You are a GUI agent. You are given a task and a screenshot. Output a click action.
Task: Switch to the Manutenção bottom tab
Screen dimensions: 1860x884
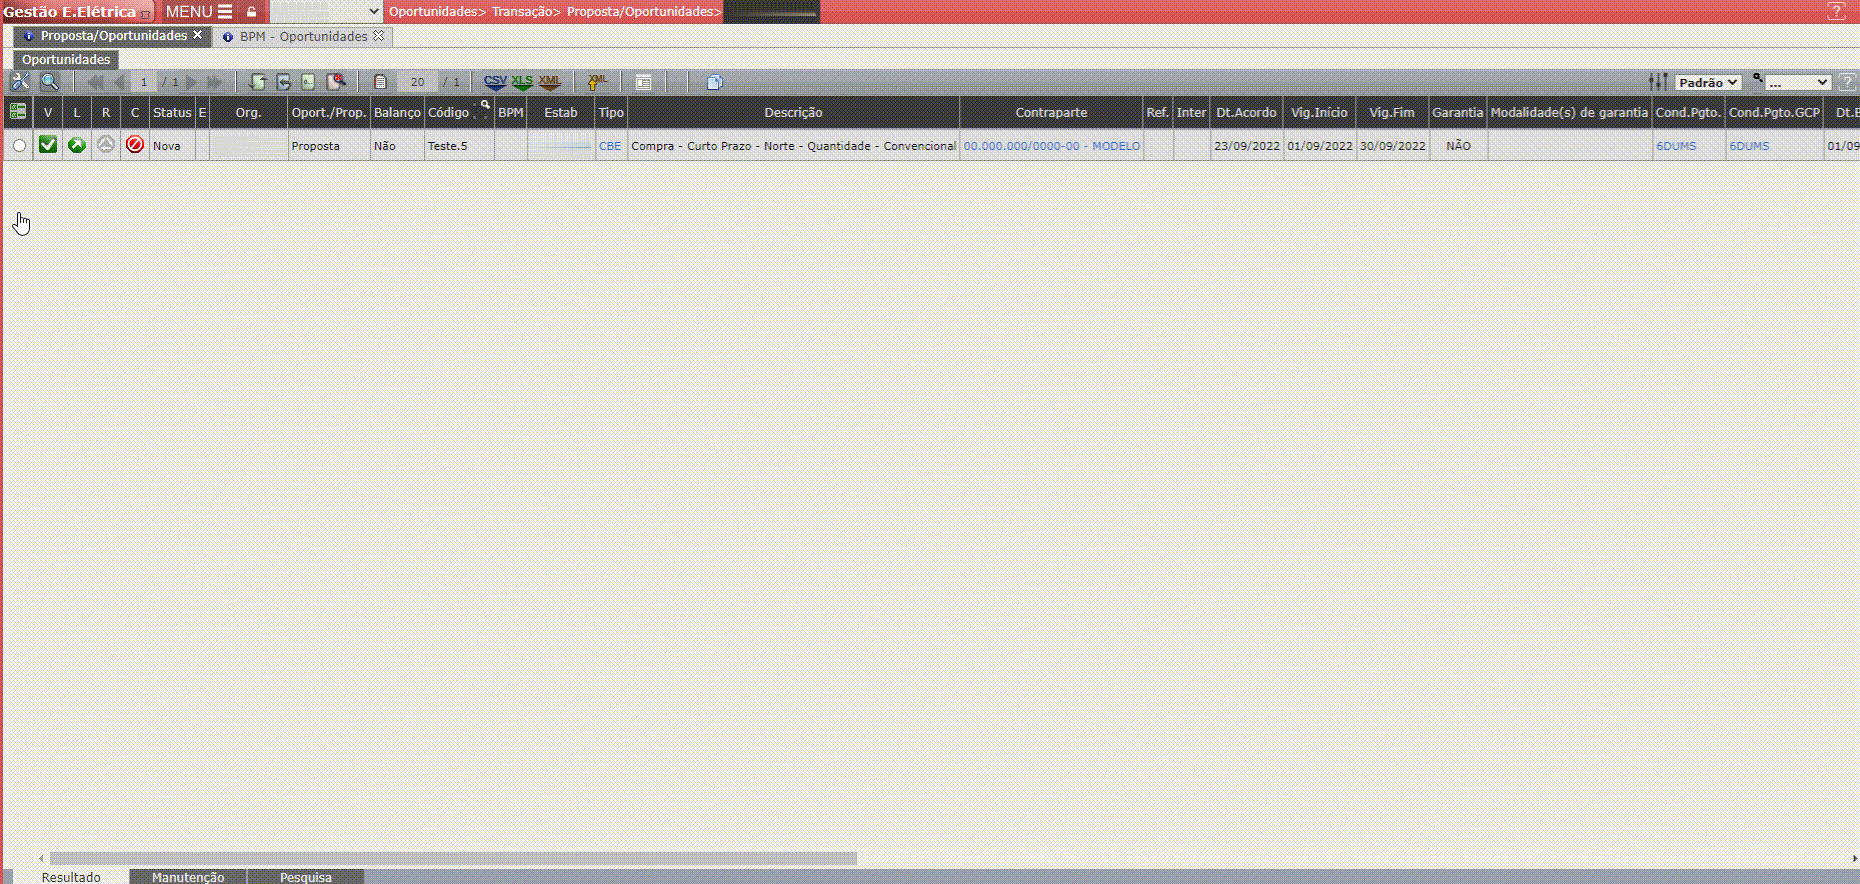click(188, 877)
